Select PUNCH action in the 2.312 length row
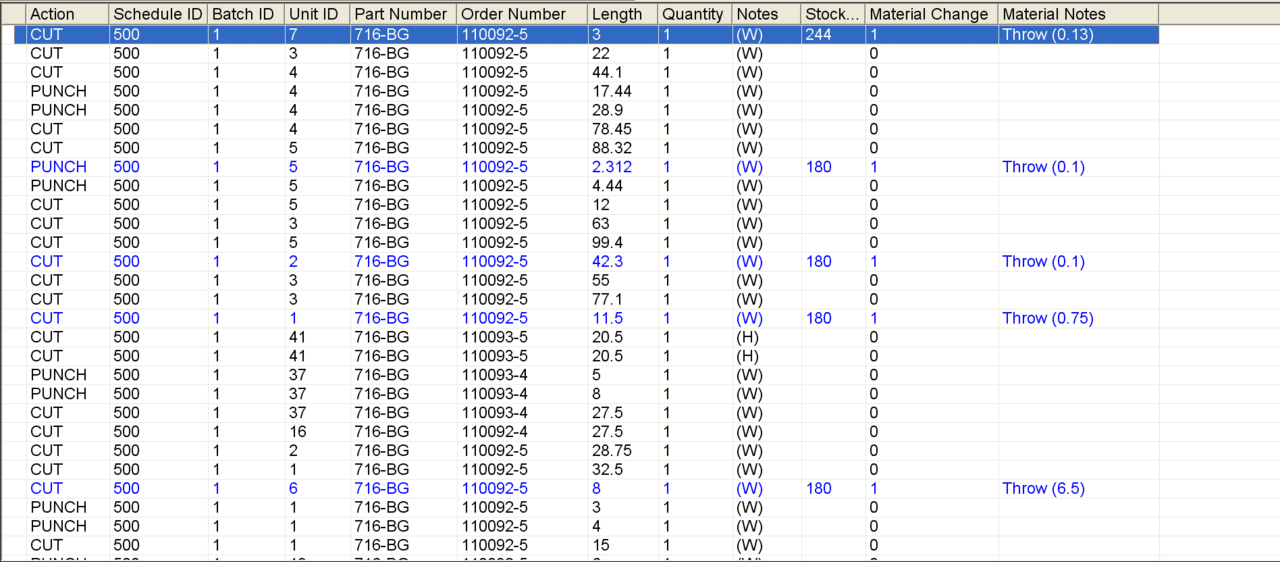1280x562 pixels. pos(58,167)
